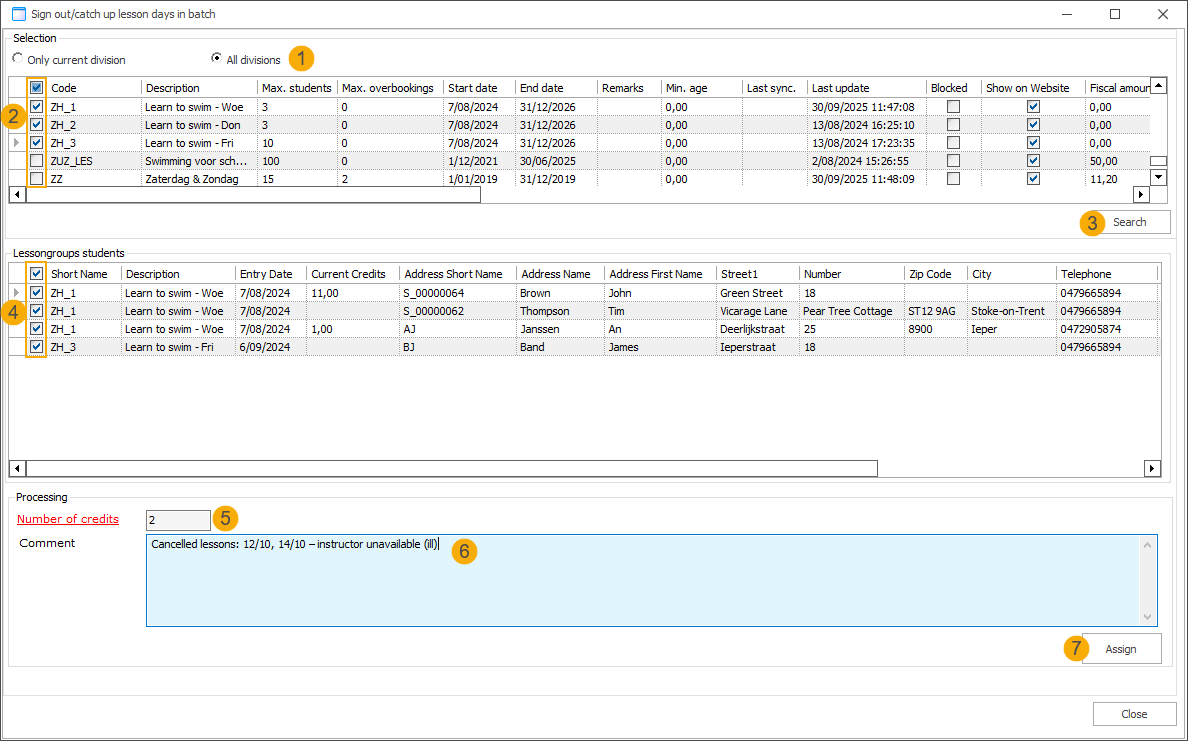This screenshot has height=741, width=1188.
Task: Uncheck the select-all checkbox in Lessongroups students
Action: (35, 272)
